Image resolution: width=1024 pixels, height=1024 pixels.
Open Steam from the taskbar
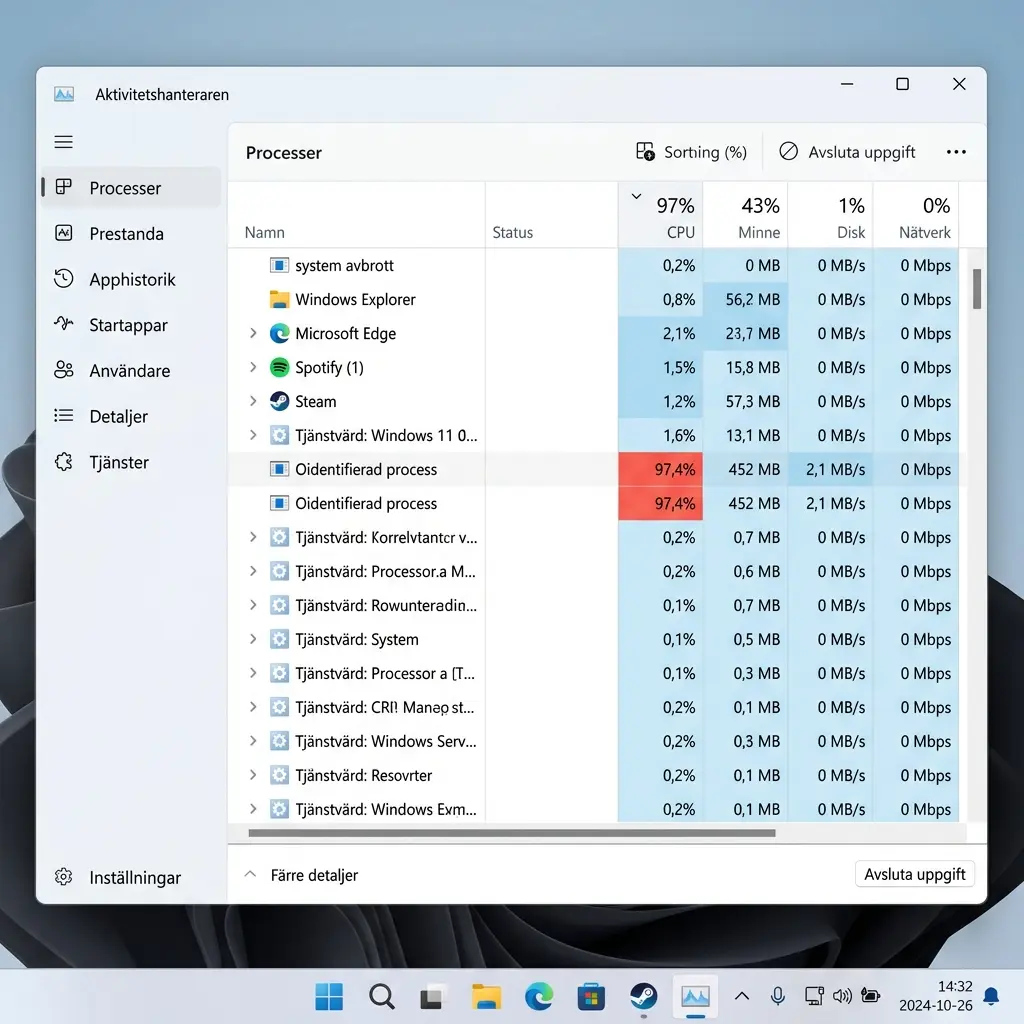(x=643, y=997)
